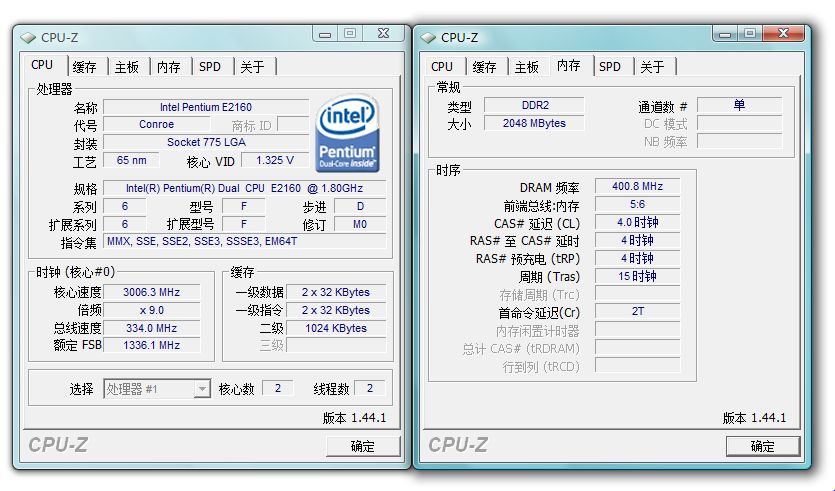Click the revision value M0
835x491 pixels.
tap(360, 224)
